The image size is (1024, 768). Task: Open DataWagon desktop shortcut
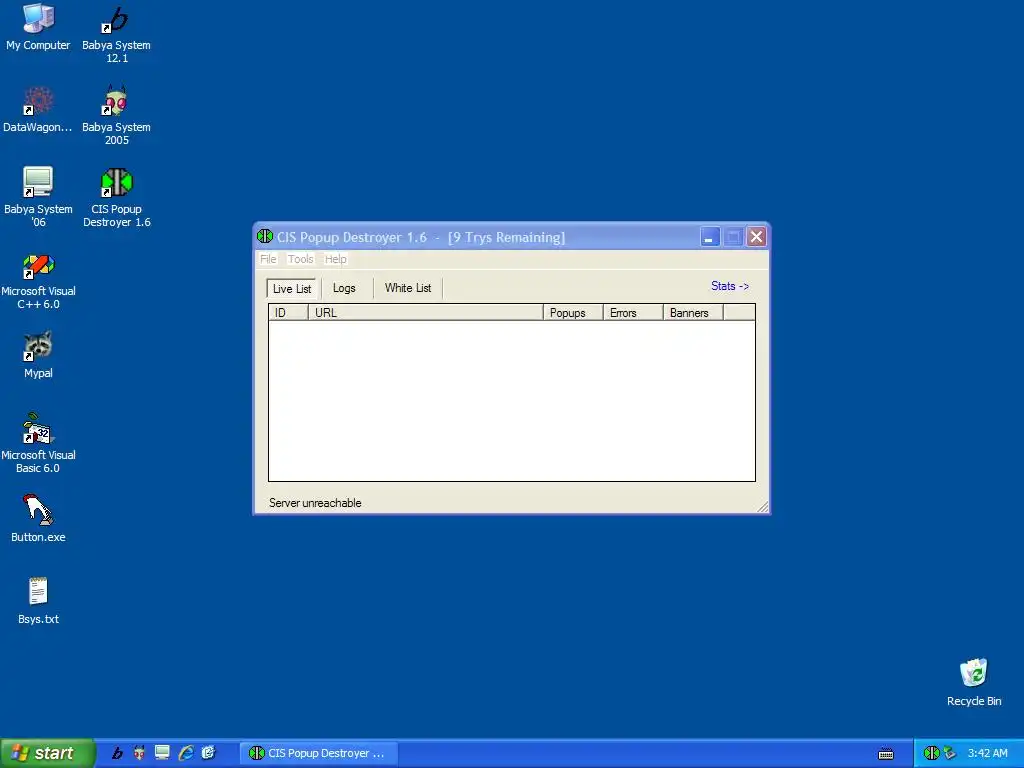(x=38, y=110)
